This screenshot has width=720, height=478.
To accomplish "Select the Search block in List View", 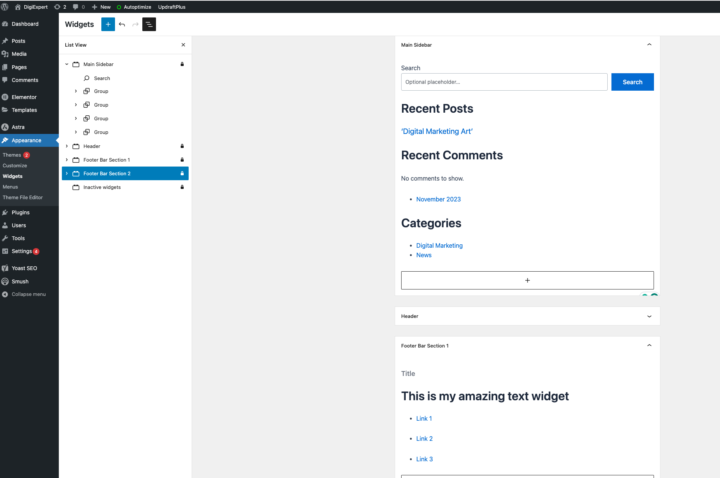I will click(x=101, y=78).
